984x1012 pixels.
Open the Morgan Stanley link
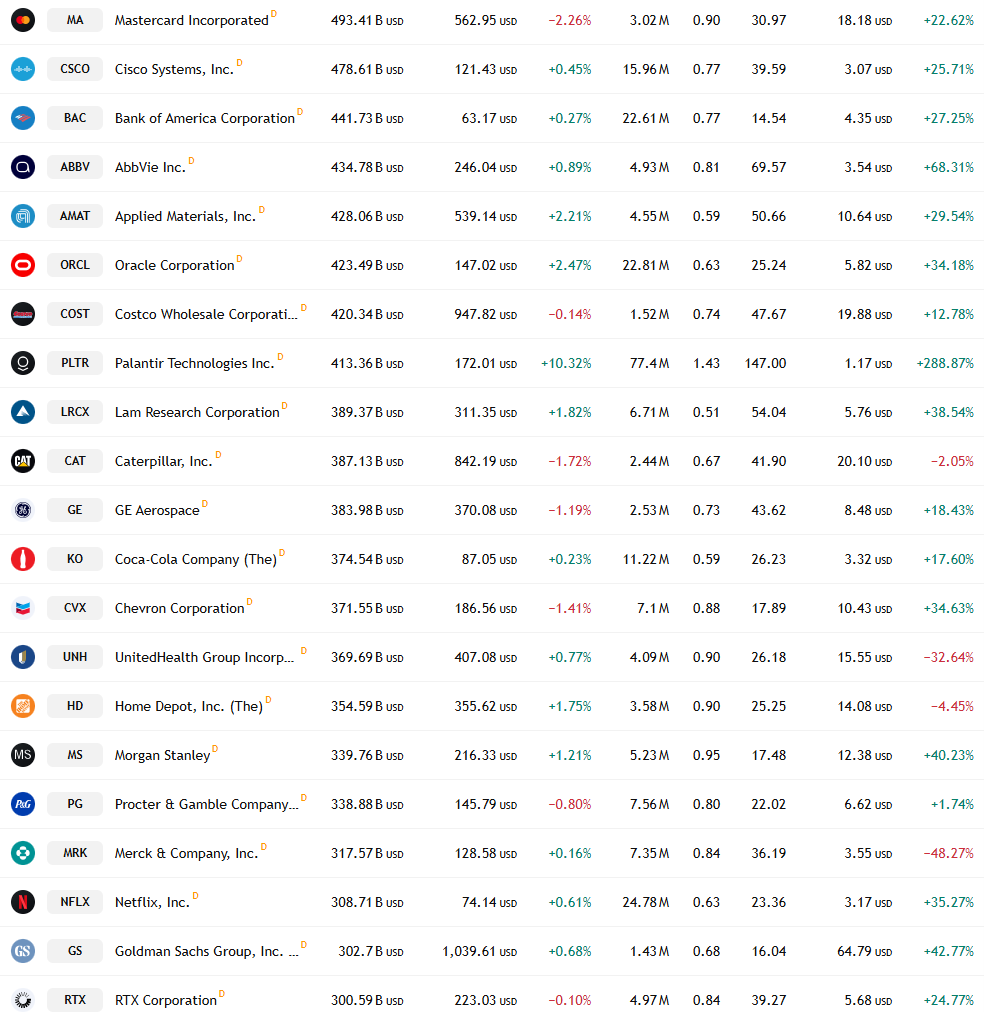[x=163, y=756]
